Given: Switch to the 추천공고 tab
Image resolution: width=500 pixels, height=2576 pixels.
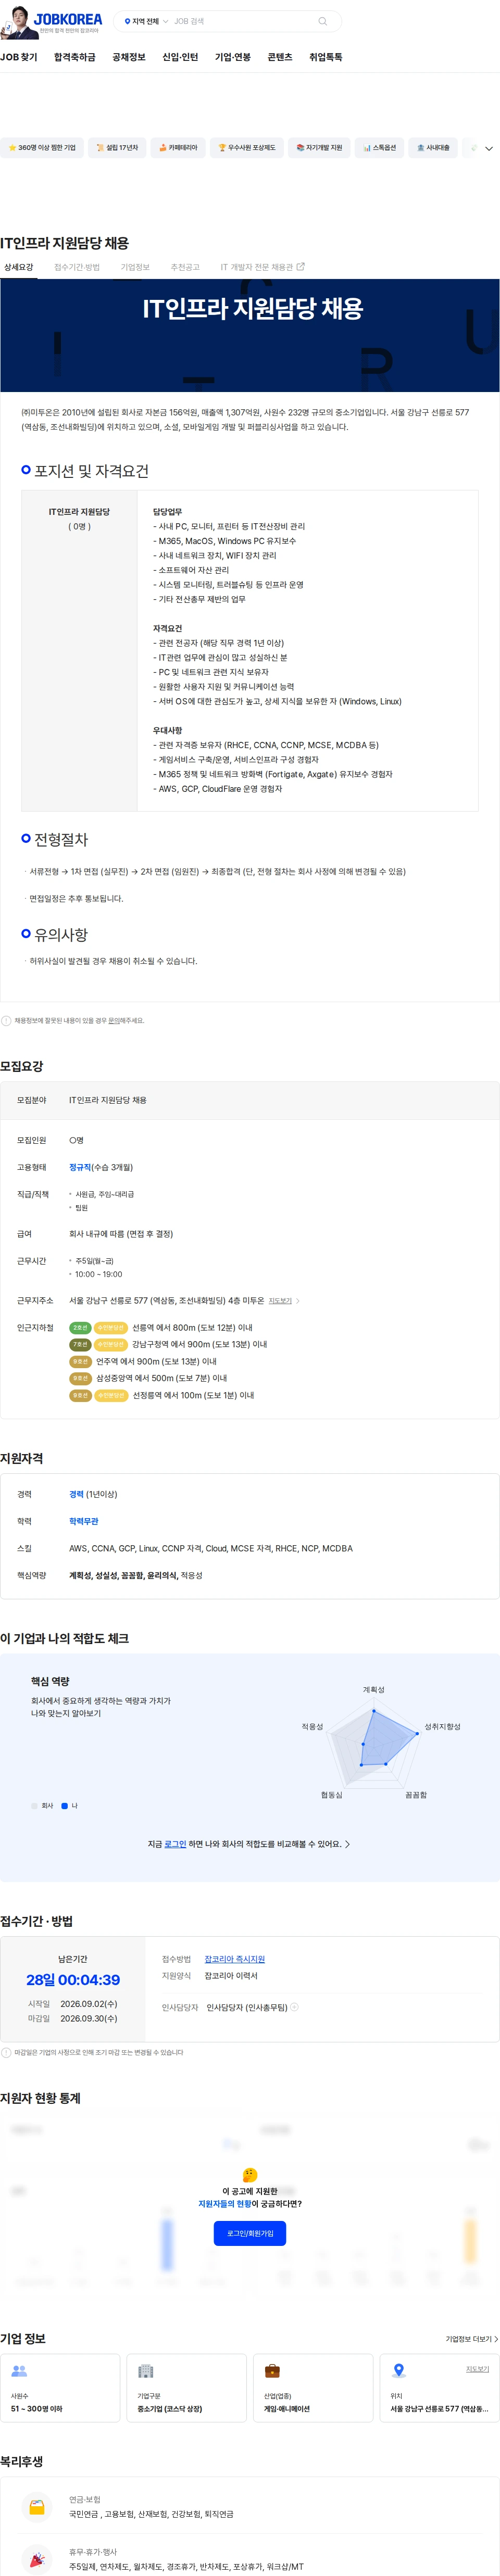Looking at the screenshot, I should [185, 267].
